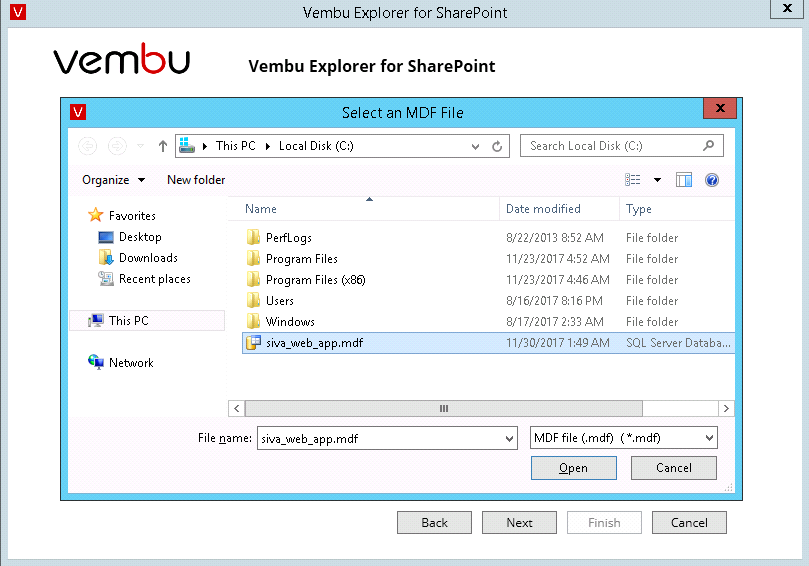This screenshot has width=809, height=566.
Task: Click the Users folder icon
Action: (253, 300)
